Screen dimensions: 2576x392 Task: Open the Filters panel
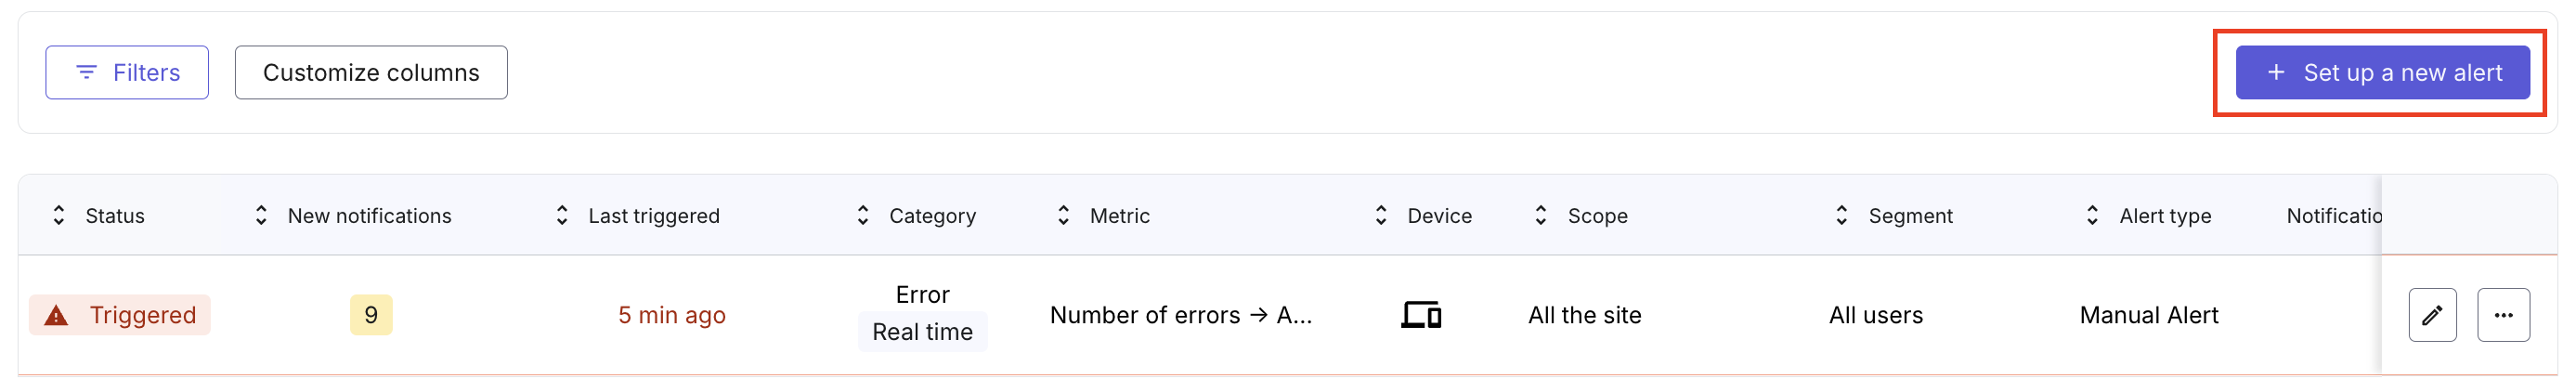[127, 72]
